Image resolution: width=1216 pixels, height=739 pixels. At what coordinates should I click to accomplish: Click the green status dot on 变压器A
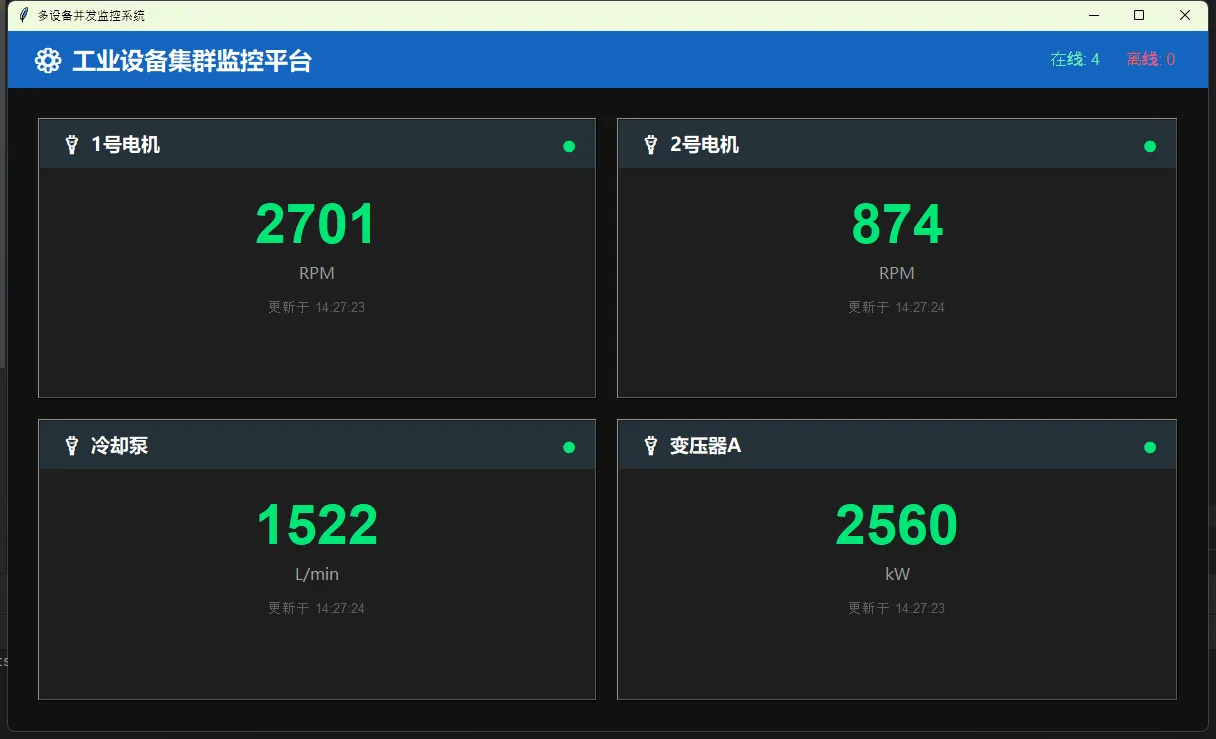[1150, 447]
